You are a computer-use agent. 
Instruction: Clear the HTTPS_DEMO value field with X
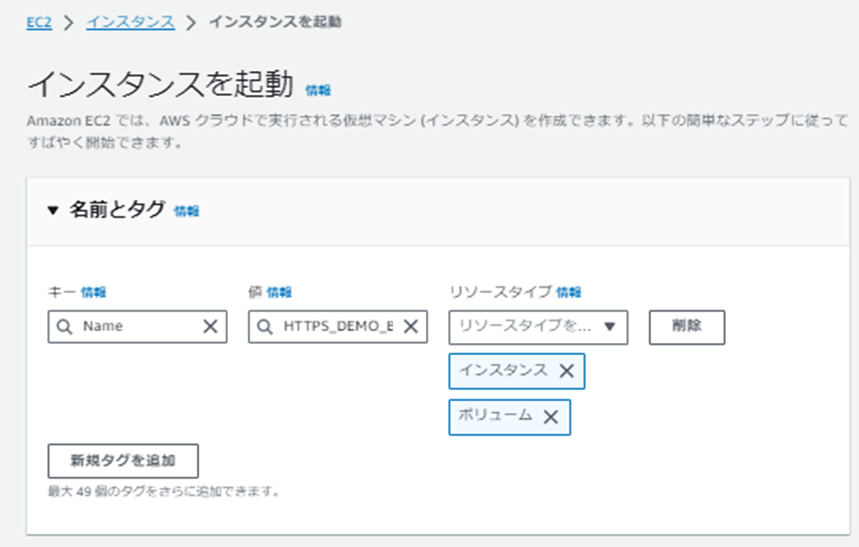coord(411,327)
